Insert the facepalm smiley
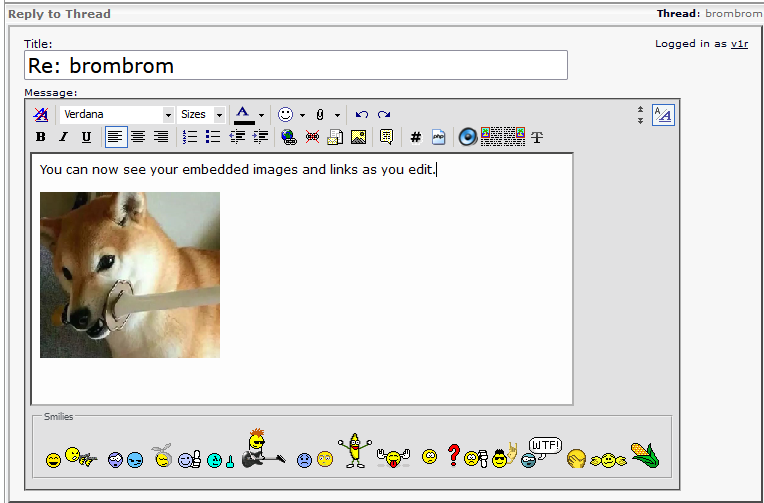Image resolution: width=764 pixels, height=503 pixels. 576,459
